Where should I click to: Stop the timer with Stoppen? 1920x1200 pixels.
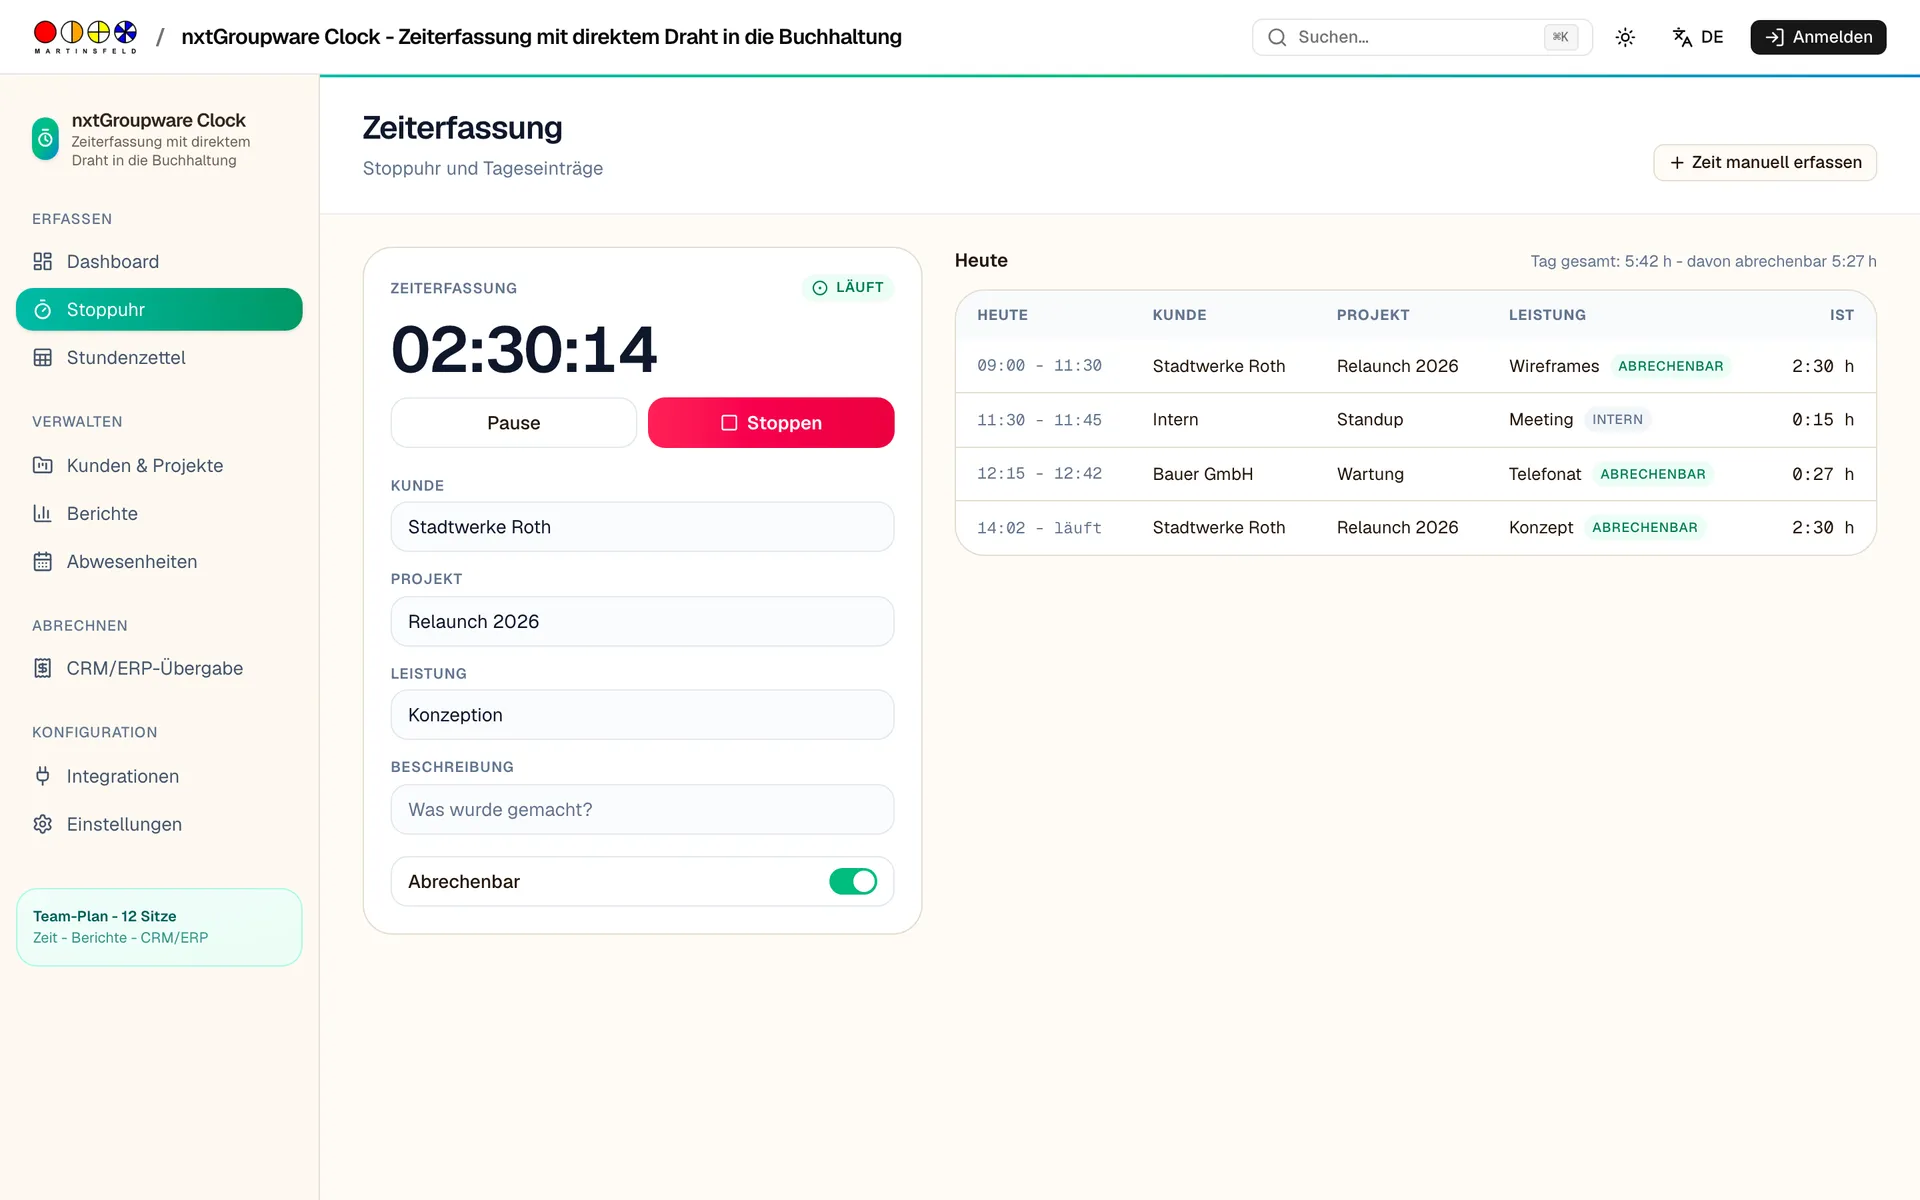tap(771, 423)
